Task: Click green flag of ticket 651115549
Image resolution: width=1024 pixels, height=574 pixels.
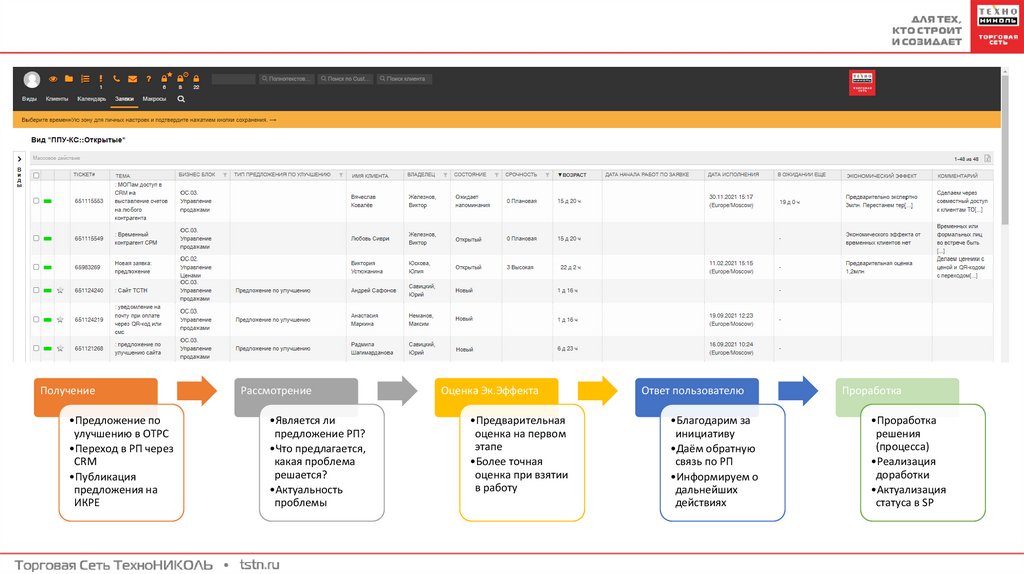Action: coord(48,238)
